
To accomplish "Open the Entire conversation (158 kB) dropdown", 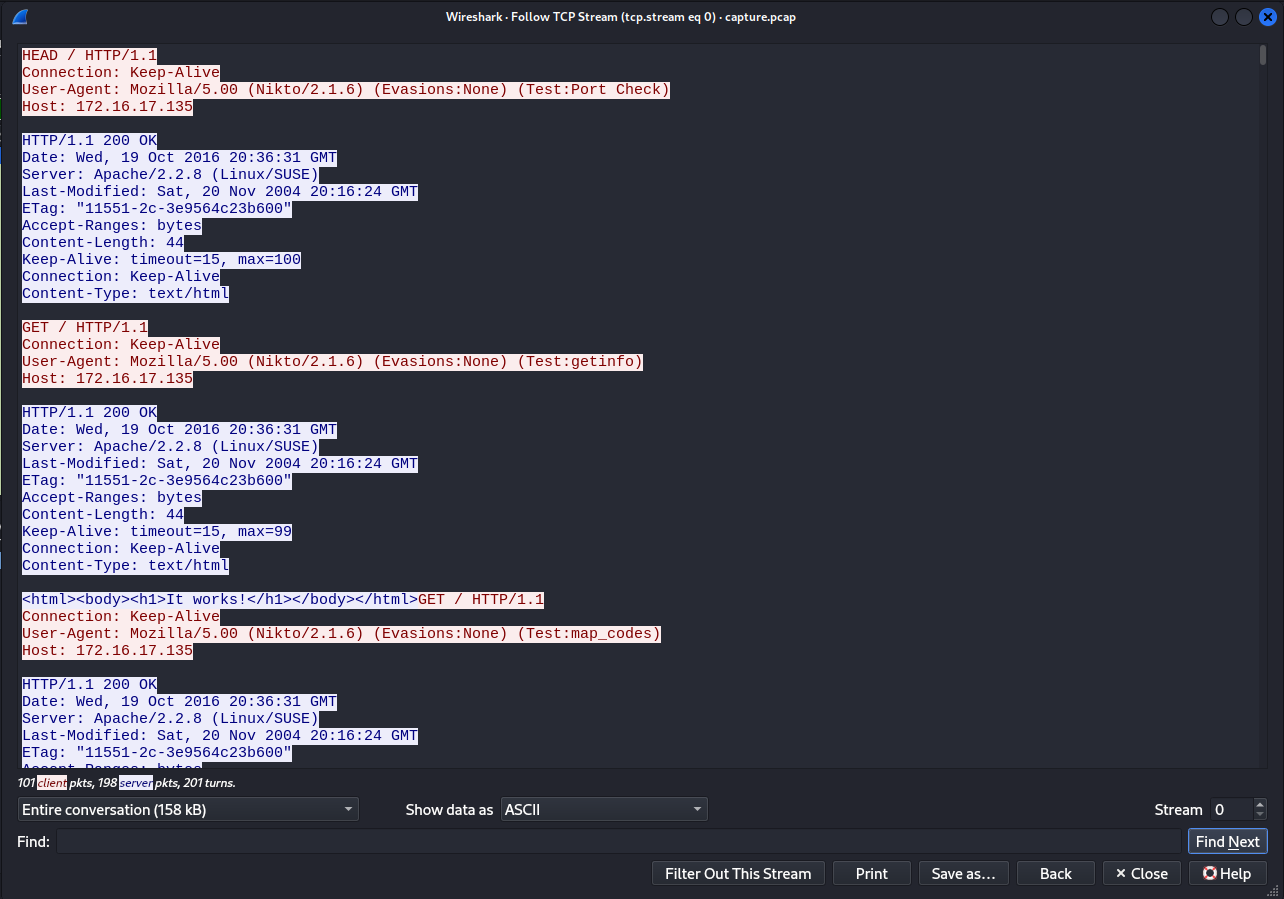I will coord(188,809).
